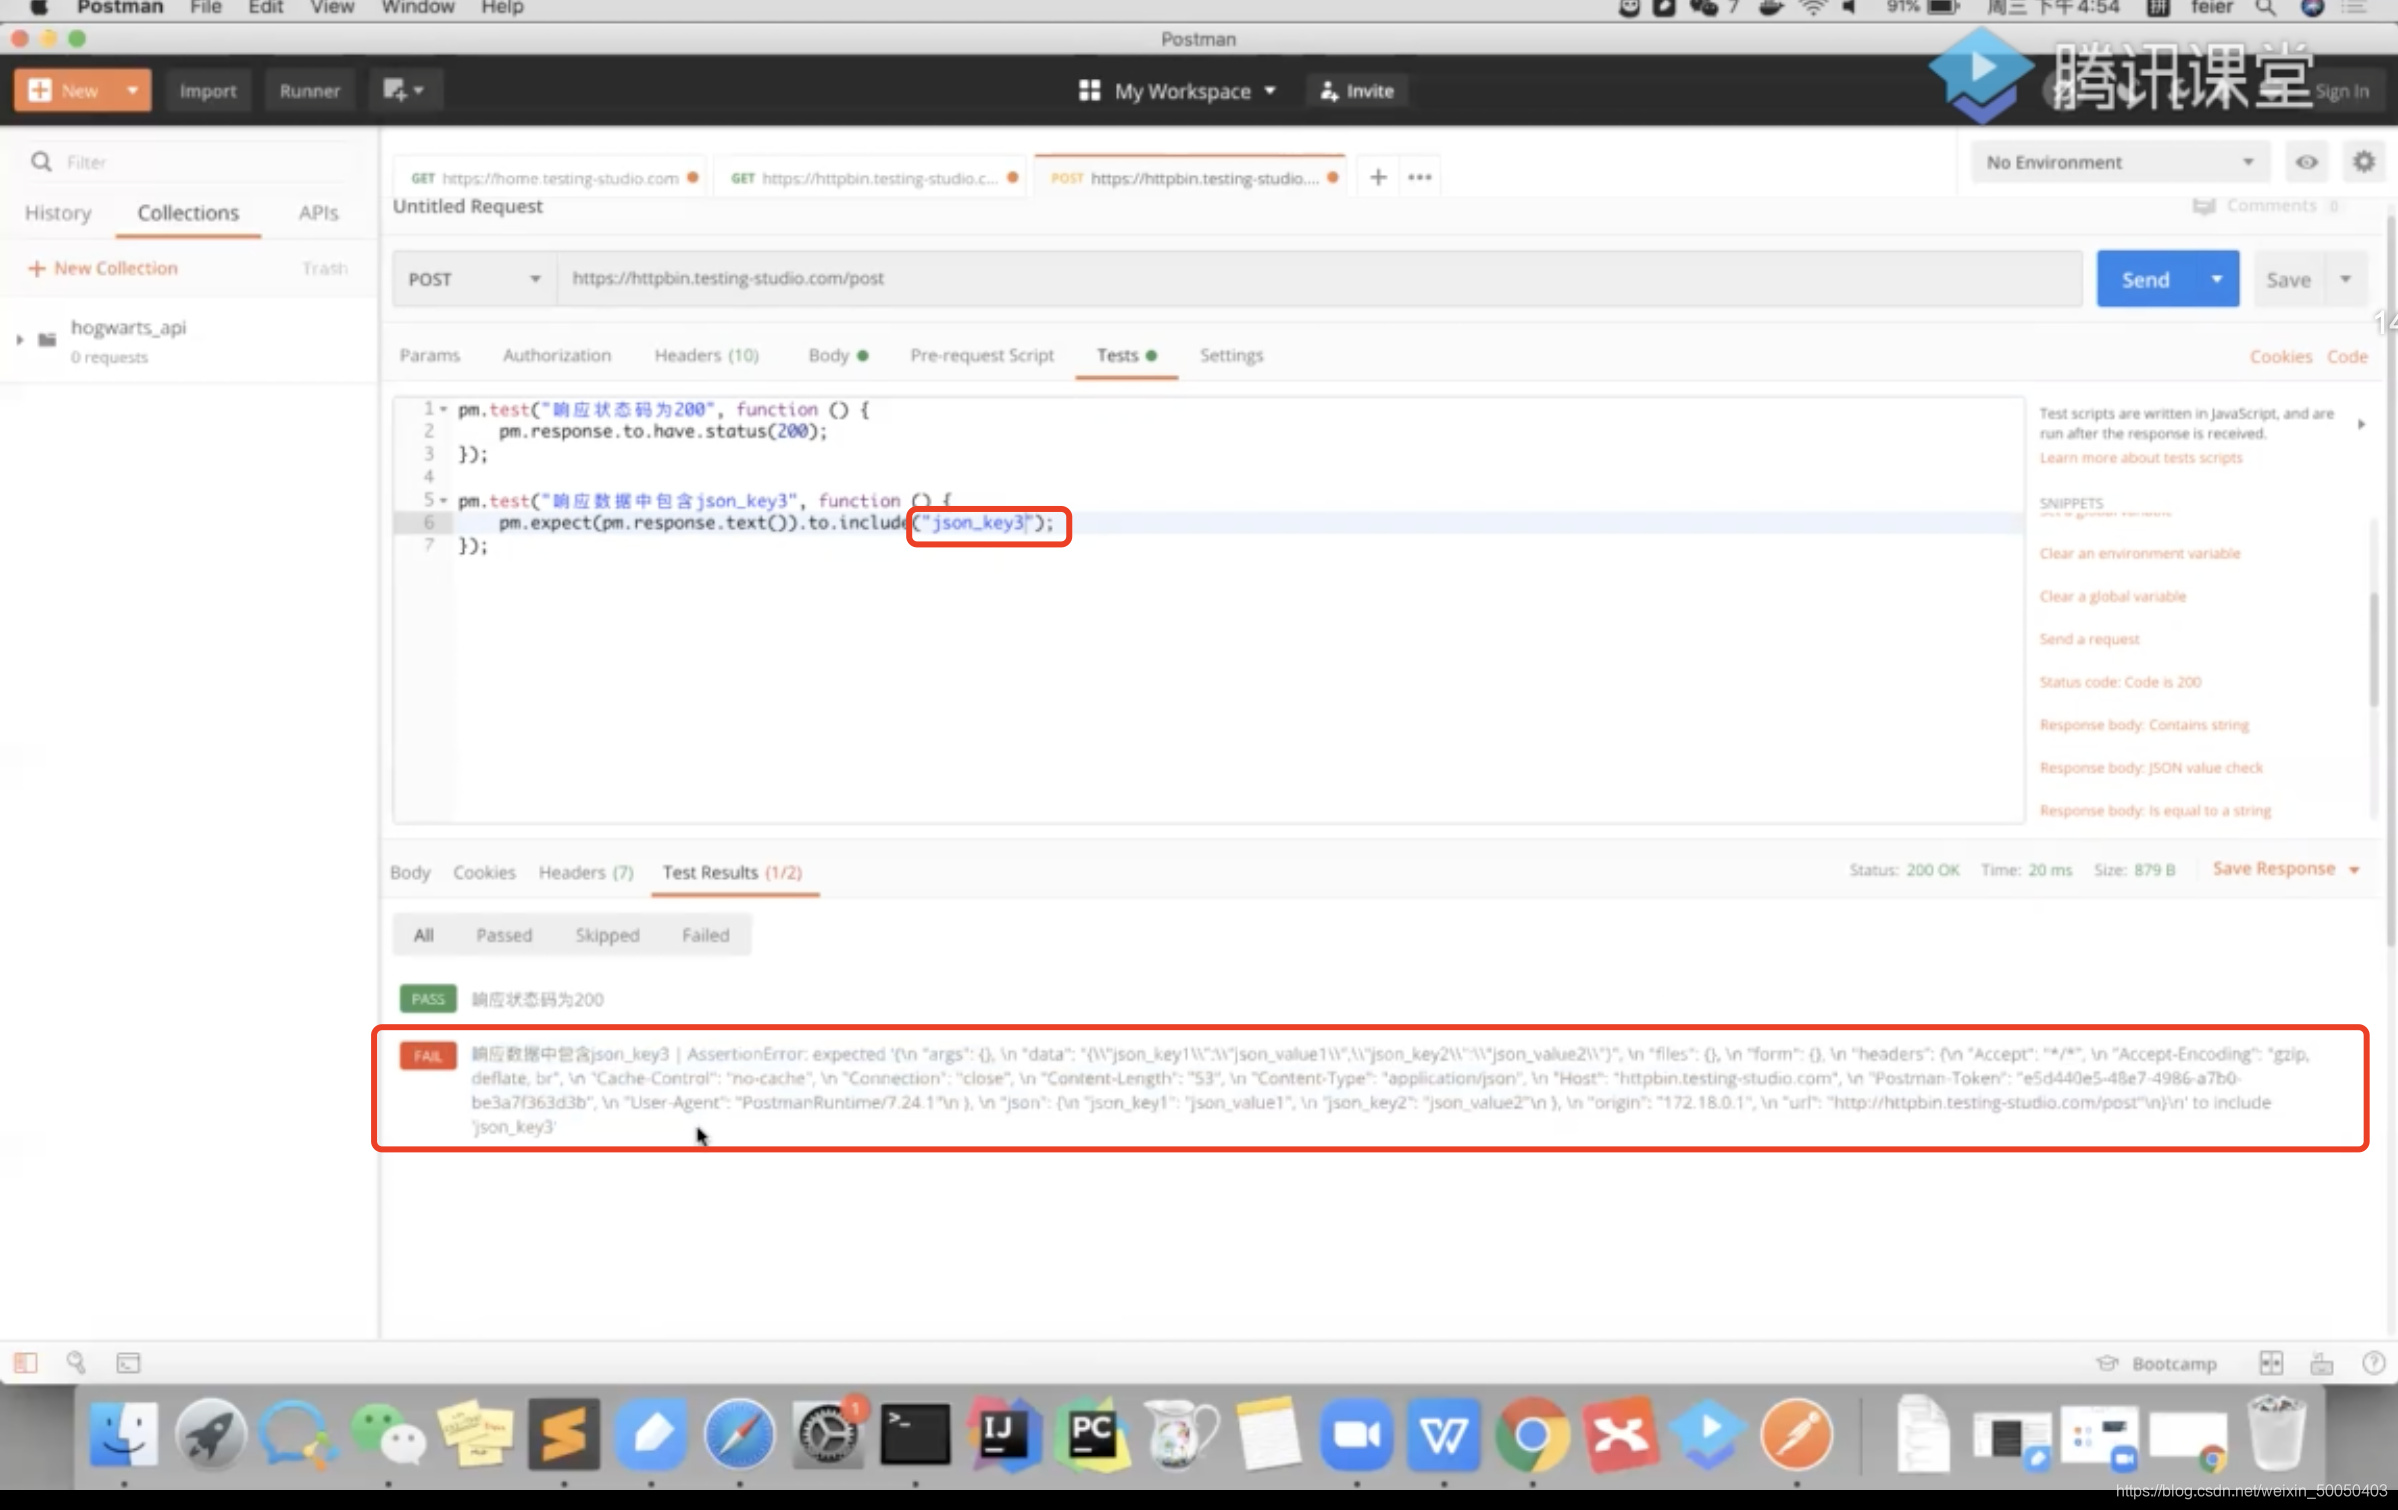Click the Send button

[2145, 279]
